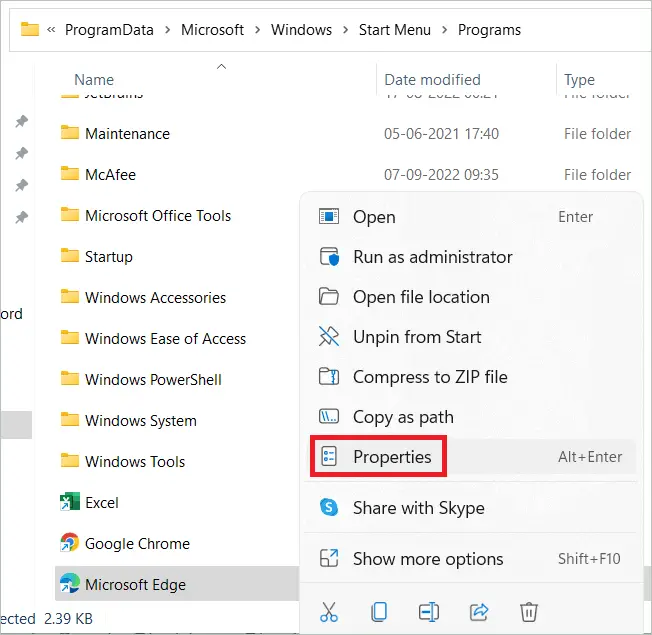Go to the Windows breadcrumb
The height and width of the screenshot is (635, 652).
pos(301,30)
